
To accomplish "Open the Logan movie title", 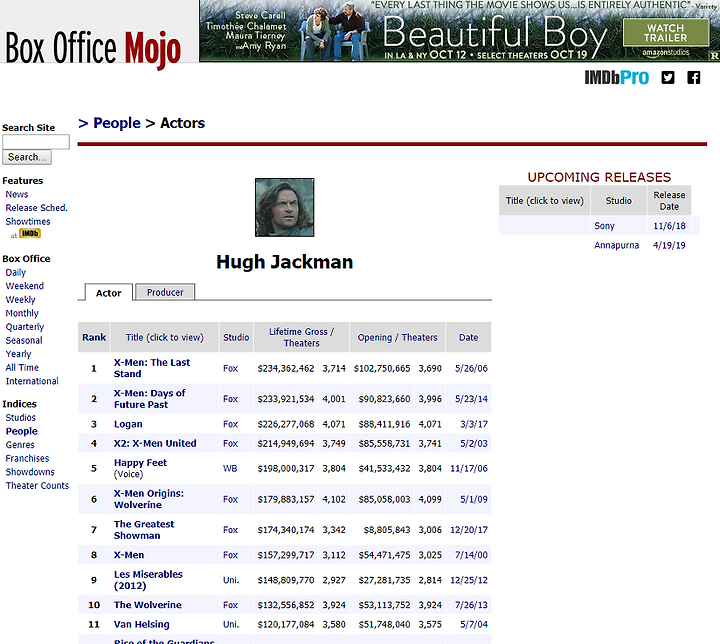I will 128,424.
